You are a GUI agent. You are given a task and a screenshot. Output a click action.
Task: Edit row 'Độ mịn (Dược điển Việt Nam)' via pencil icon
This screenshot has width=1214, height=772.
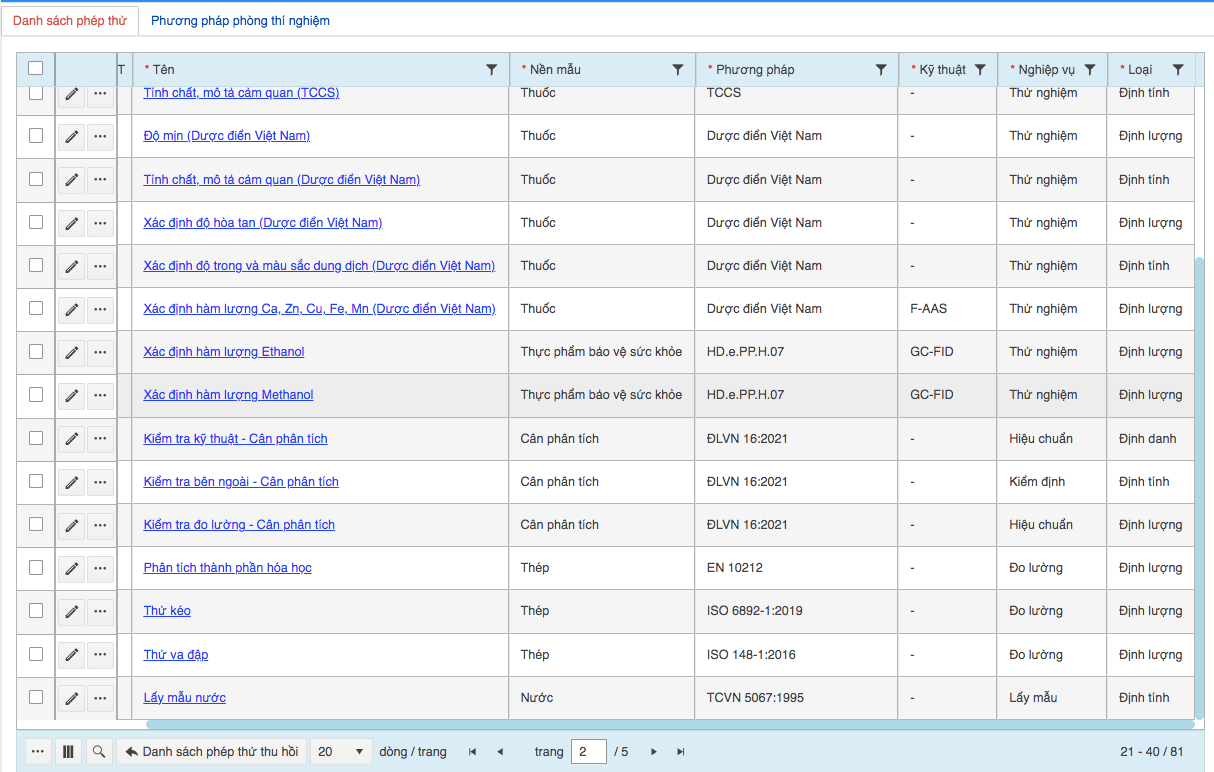pos(71,137)
